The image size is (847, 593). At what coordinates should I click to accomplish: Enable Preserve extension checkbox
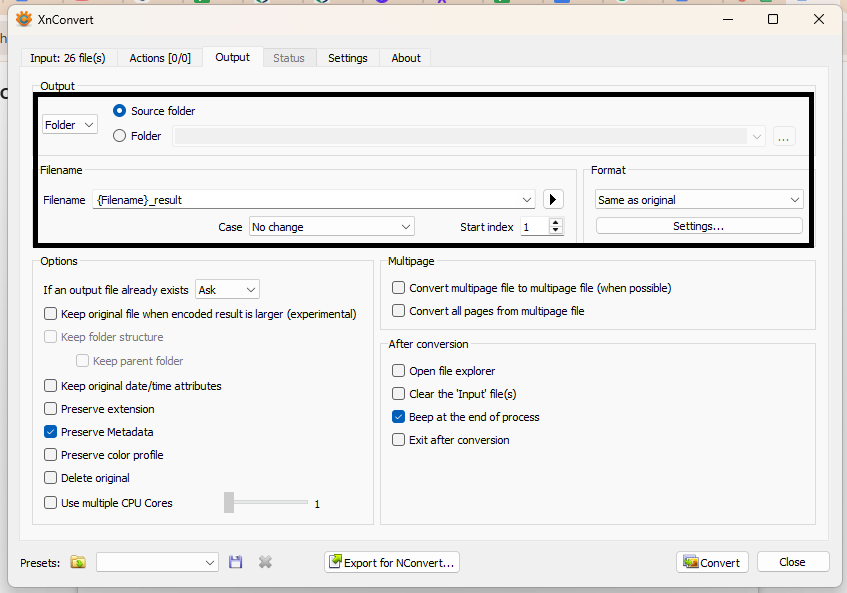pyautogui.click(x=50, y=409)
